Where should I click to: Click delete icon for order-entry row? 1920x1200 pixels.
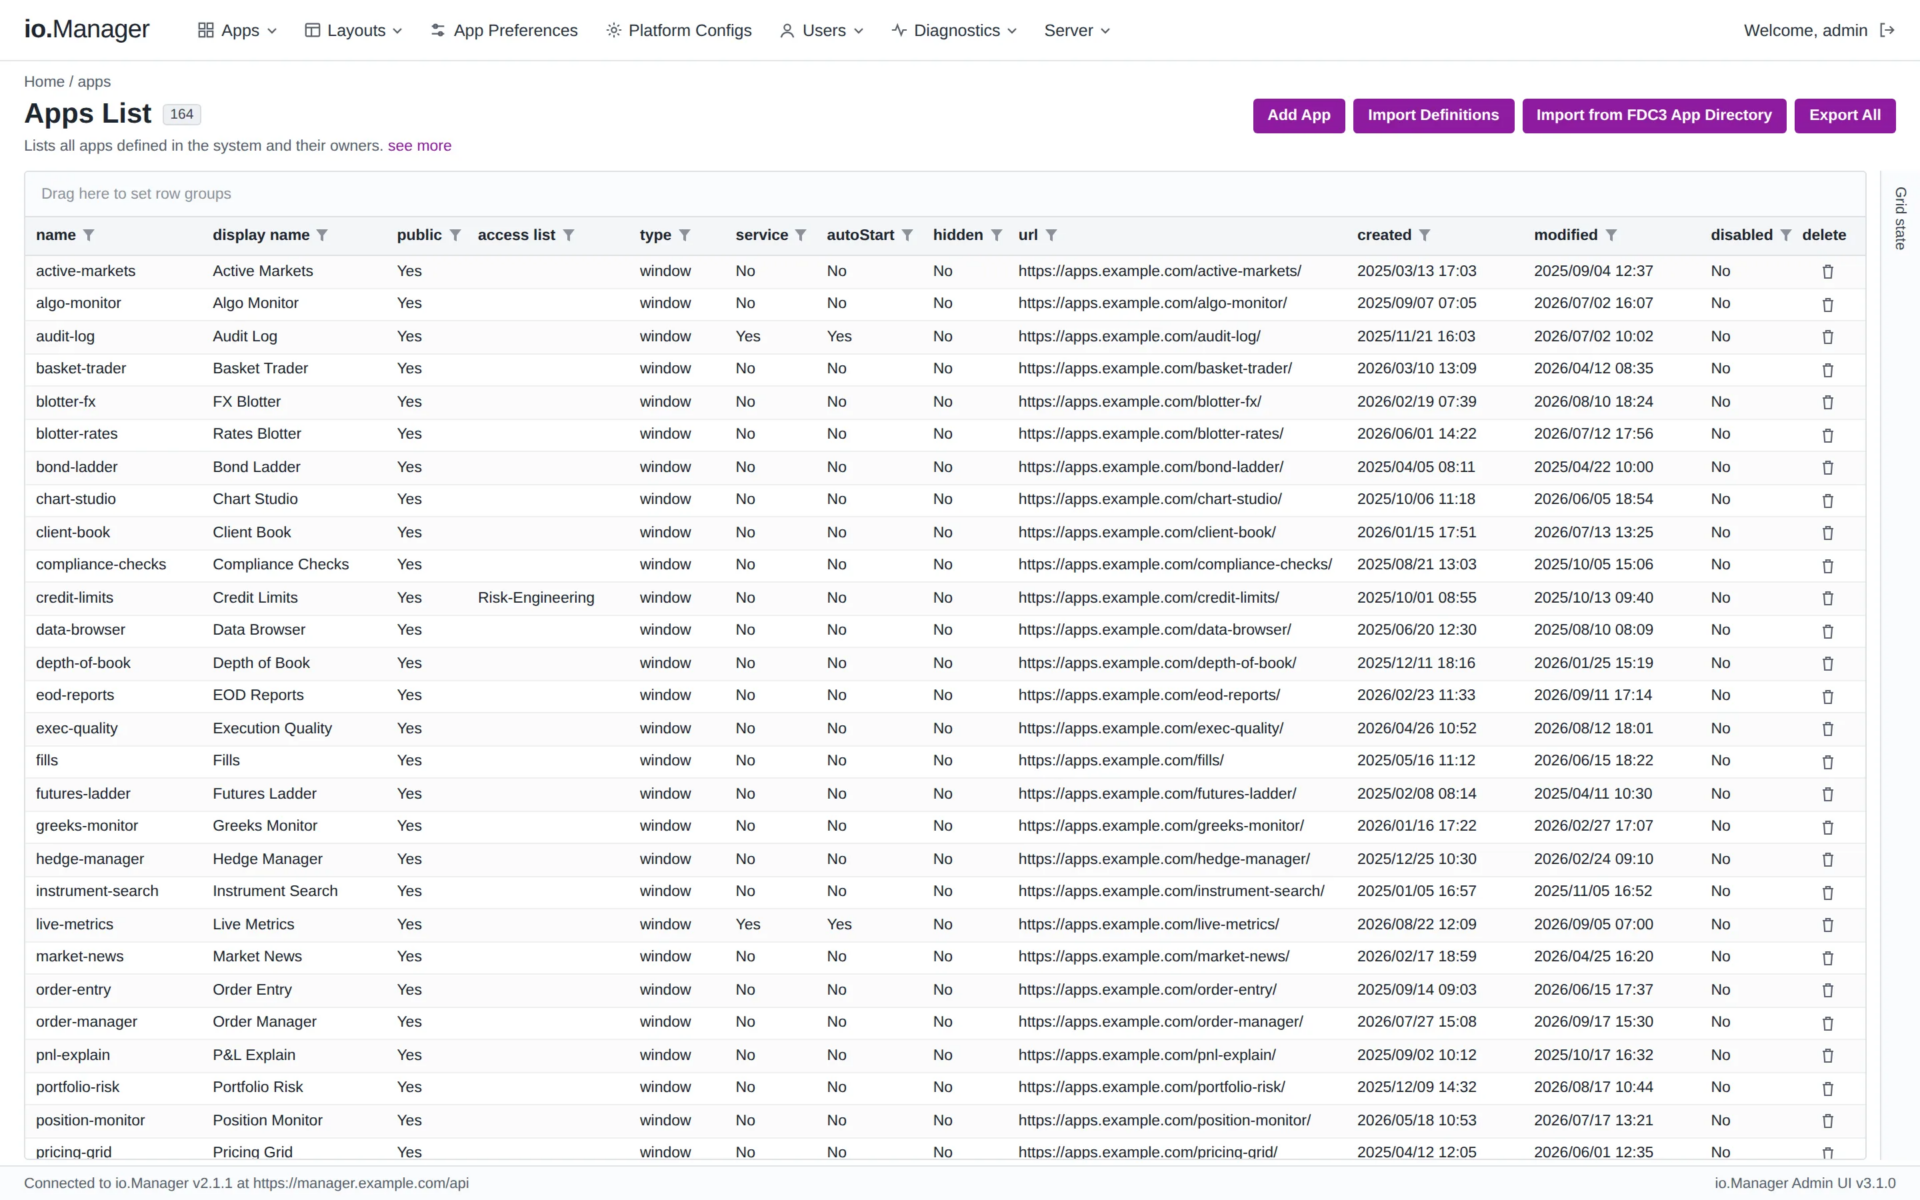[1828, 990]
